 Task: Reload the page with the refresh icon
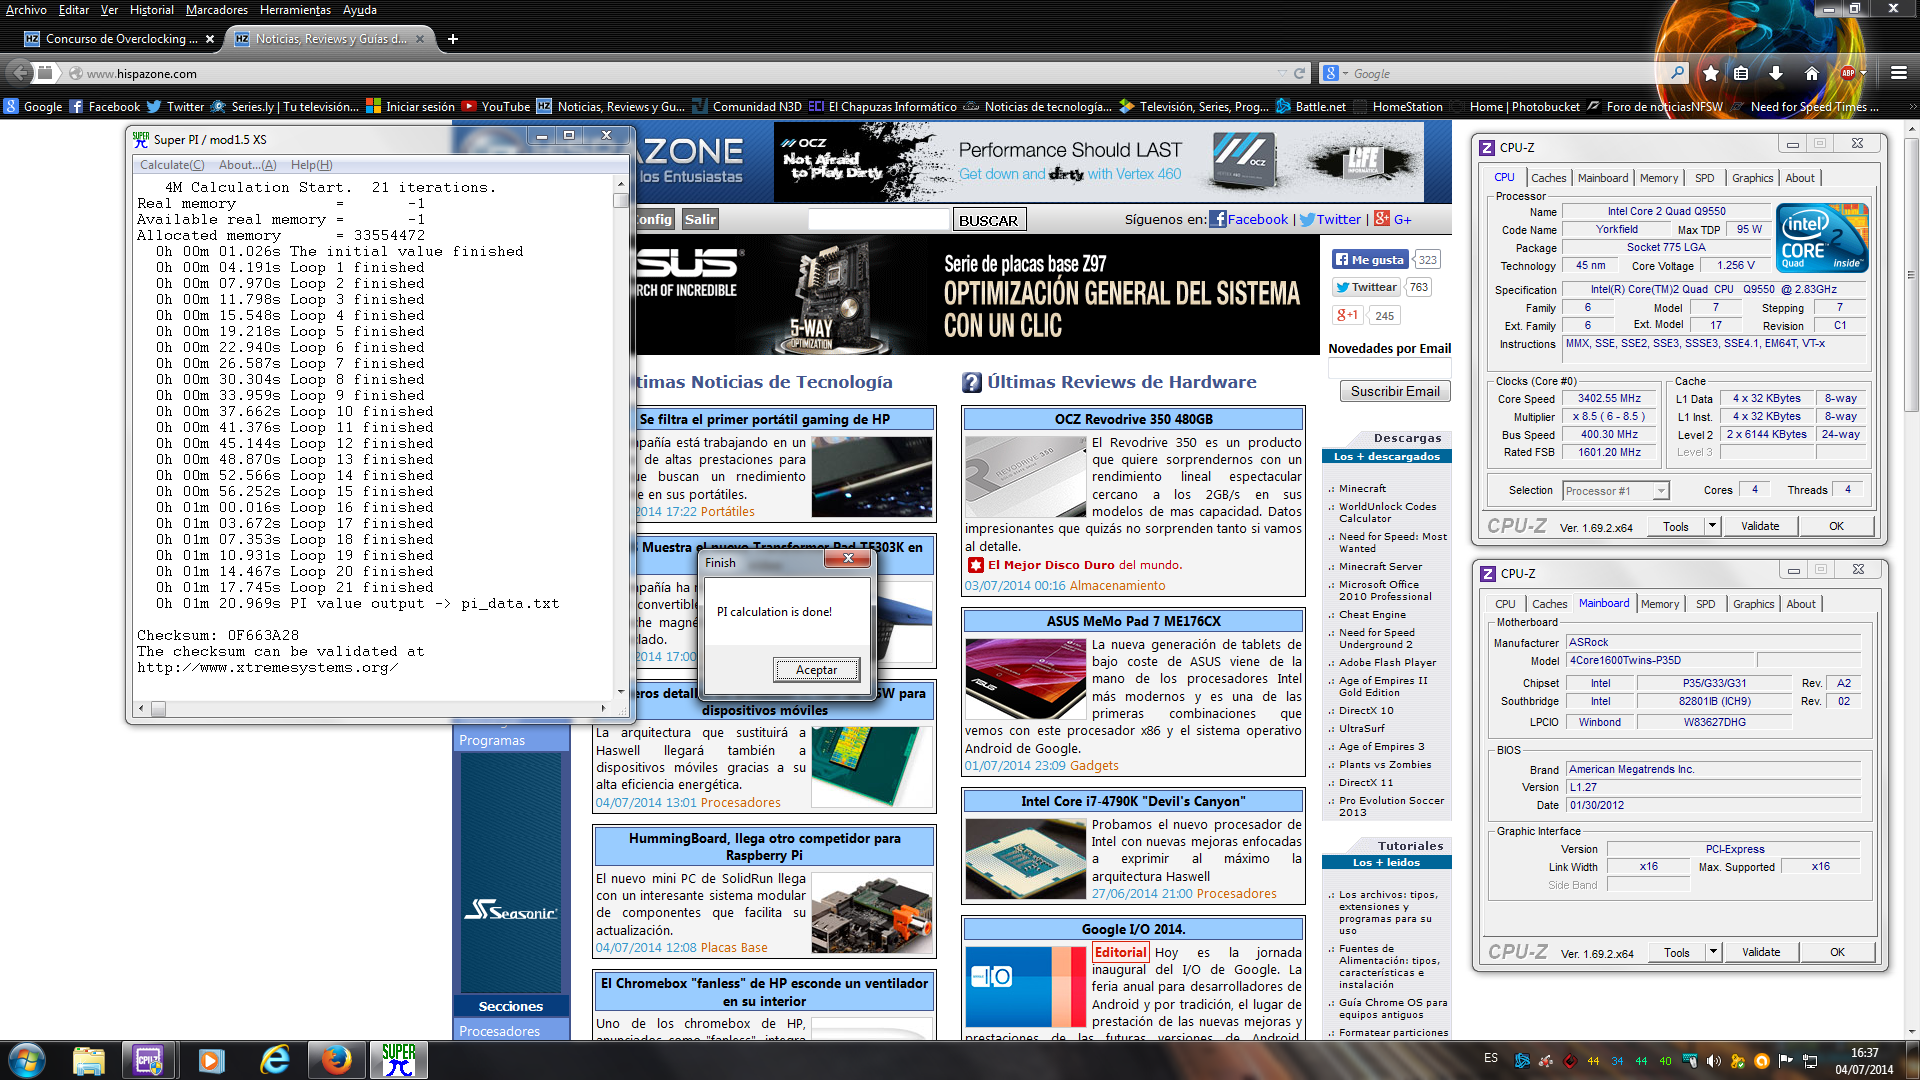click(x=1299, y=73)
